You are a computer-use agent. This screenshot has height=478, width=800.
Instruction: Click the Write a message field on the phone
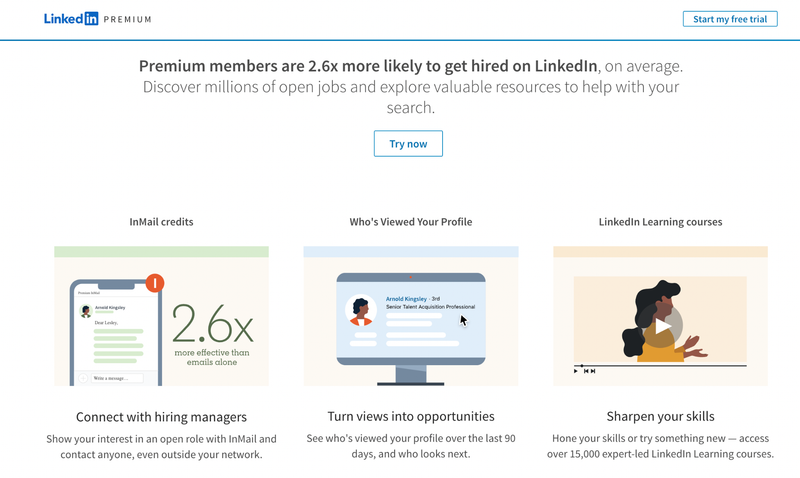point(116,378)
